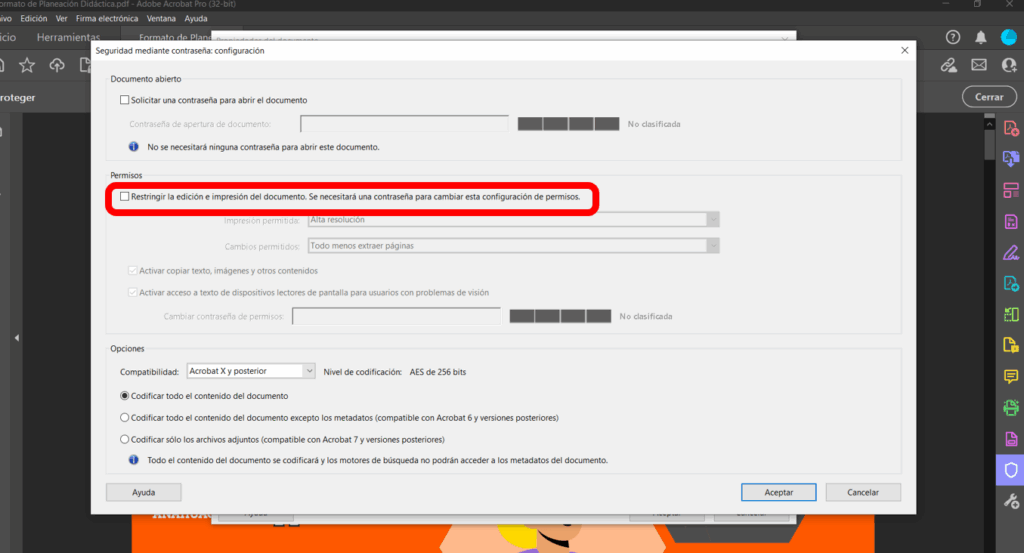Select 'Codificar todo excepto los metadatos' radio
1024x553 pixels.
coord(124,417)
